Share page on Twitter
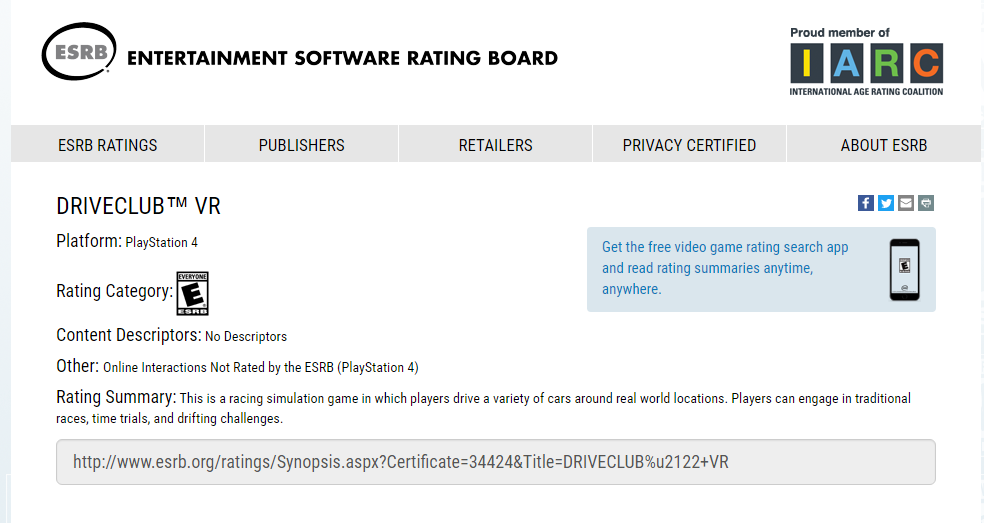Viewport: 984px width, 523px height. click(x=886, y=203)
